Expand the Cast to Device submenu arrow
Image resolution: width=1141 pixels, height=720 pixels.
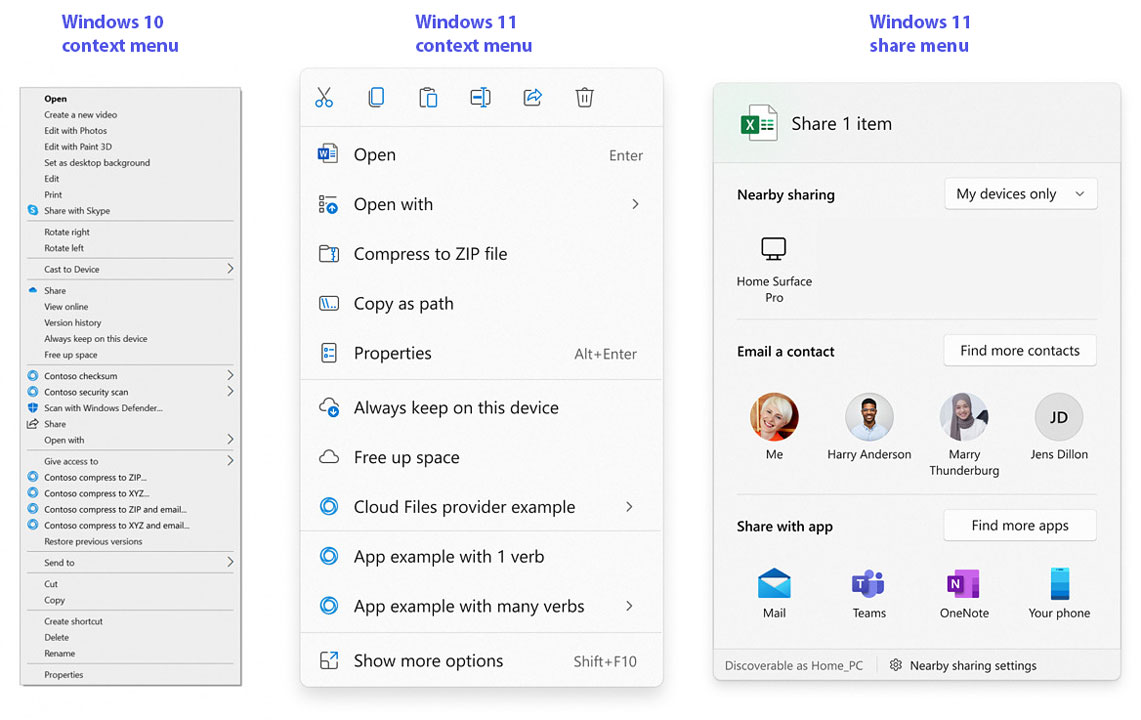(x=230, y=269)
